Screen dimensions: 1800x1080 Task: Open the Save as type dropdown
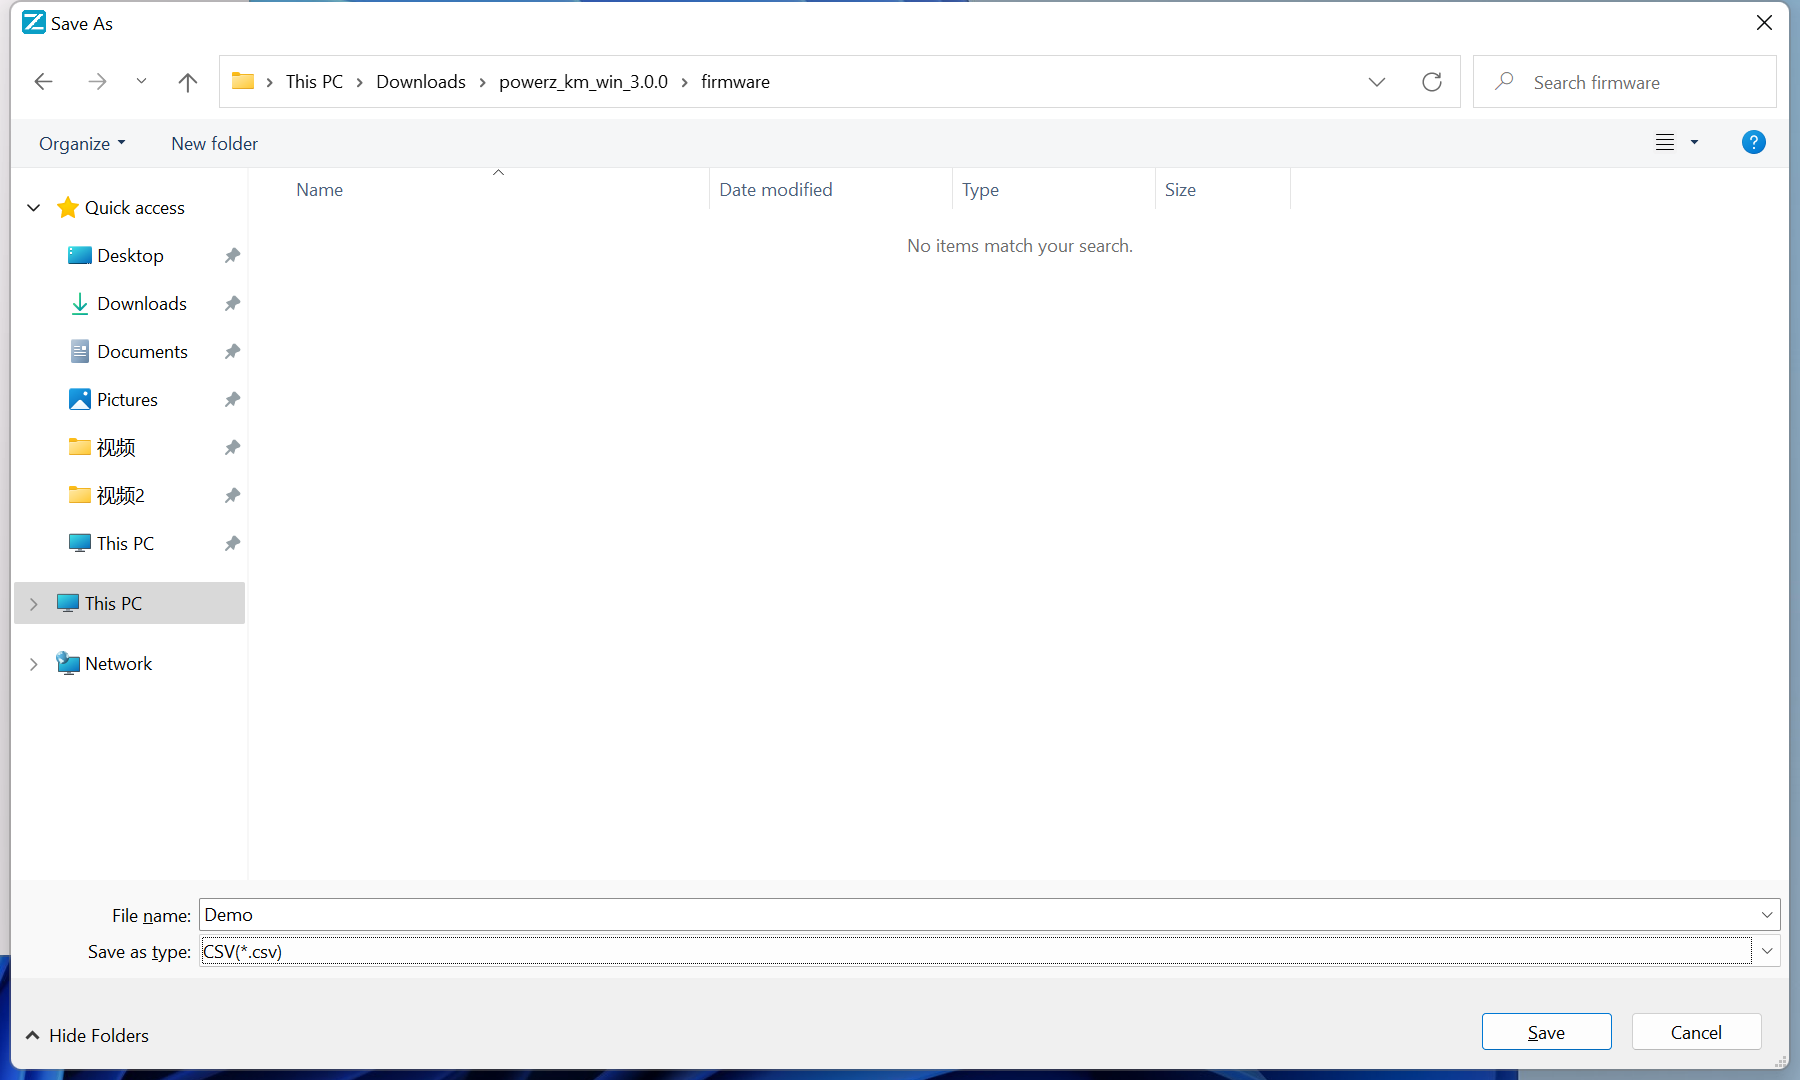click(1766, 951)
